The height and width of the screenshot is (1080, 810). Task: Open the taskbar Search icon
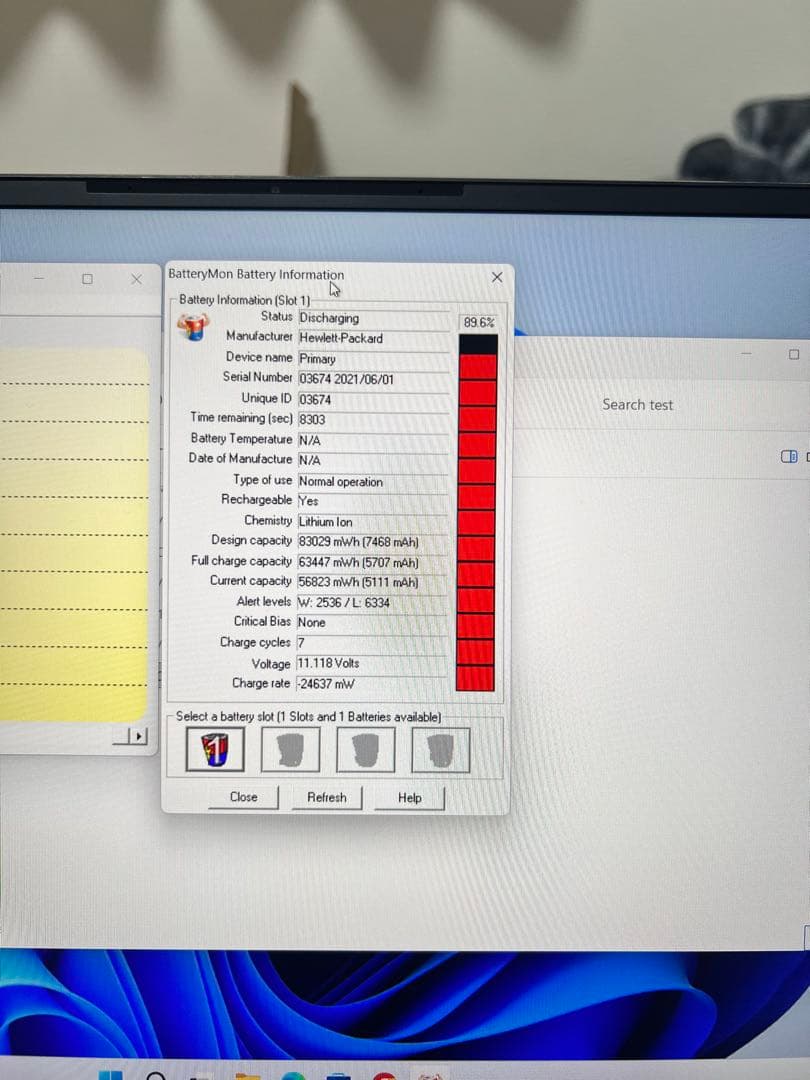click(156, 1076)
